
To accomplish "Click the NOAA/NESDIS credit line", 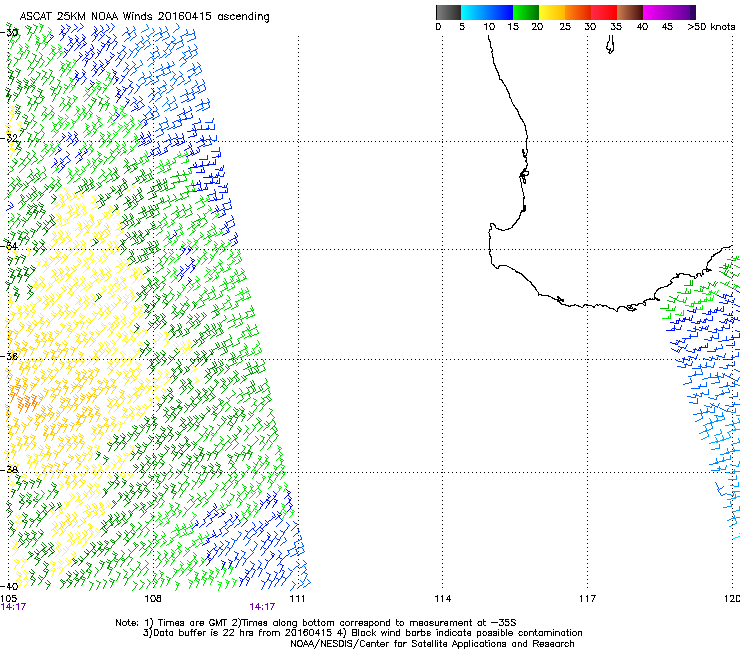I will [x=432, y=644].
